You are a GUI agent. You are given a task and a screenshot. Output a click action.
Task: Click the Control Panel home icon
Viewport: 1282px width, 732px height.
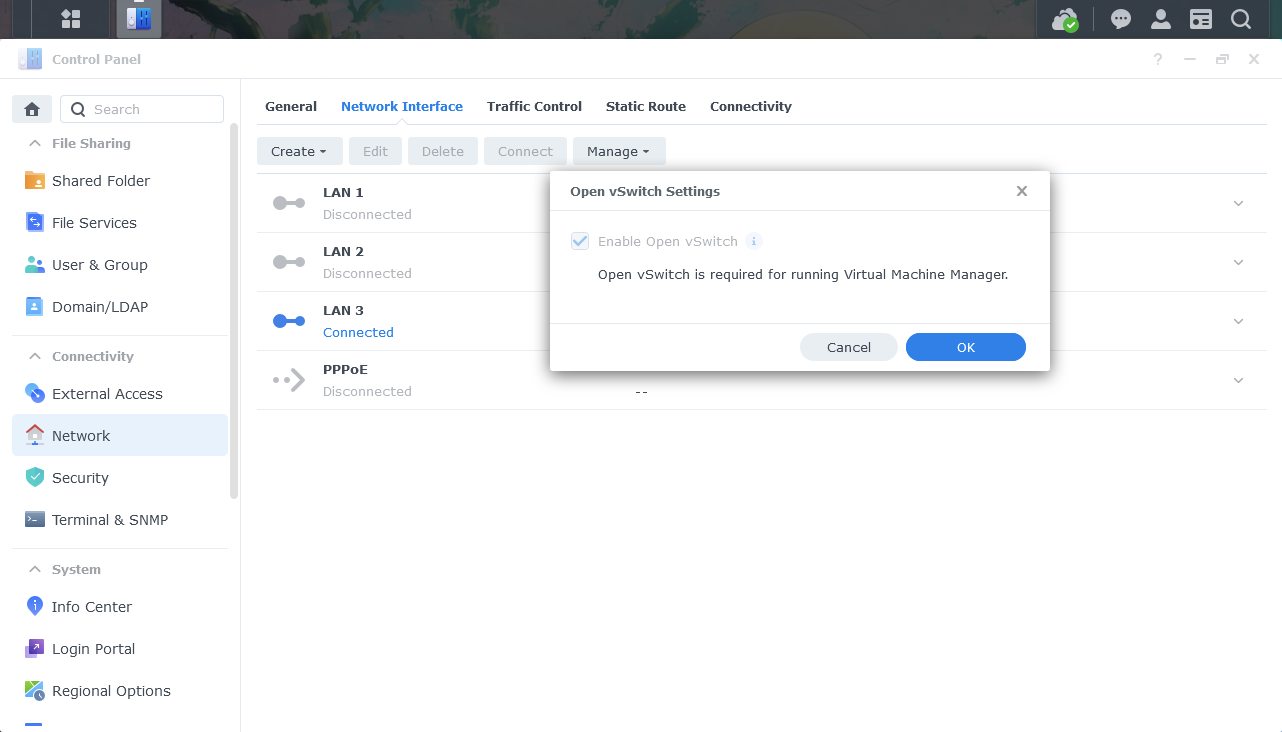(31, 109)
